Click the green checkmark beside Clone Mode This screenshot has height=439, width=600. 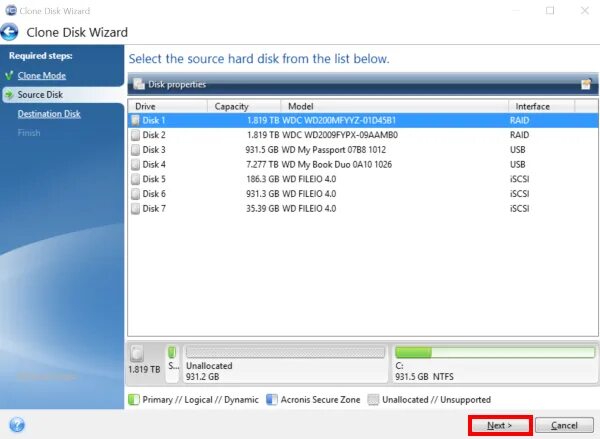point(9,75)
